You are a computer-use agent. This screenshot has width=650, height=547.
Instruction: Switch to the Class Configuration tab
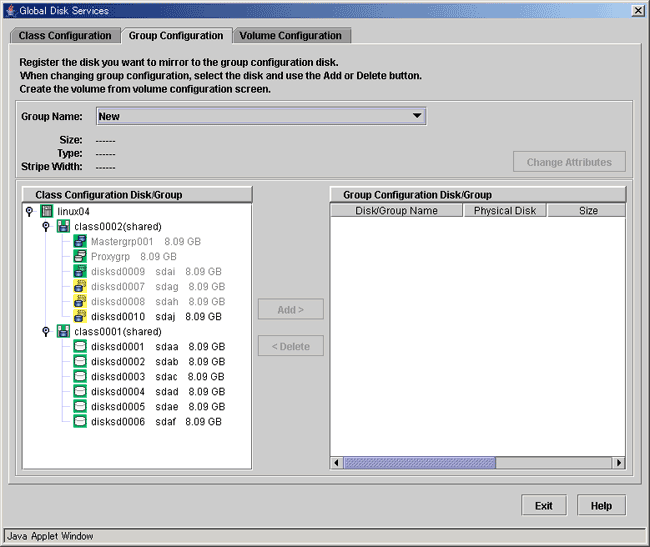point(65,36)
